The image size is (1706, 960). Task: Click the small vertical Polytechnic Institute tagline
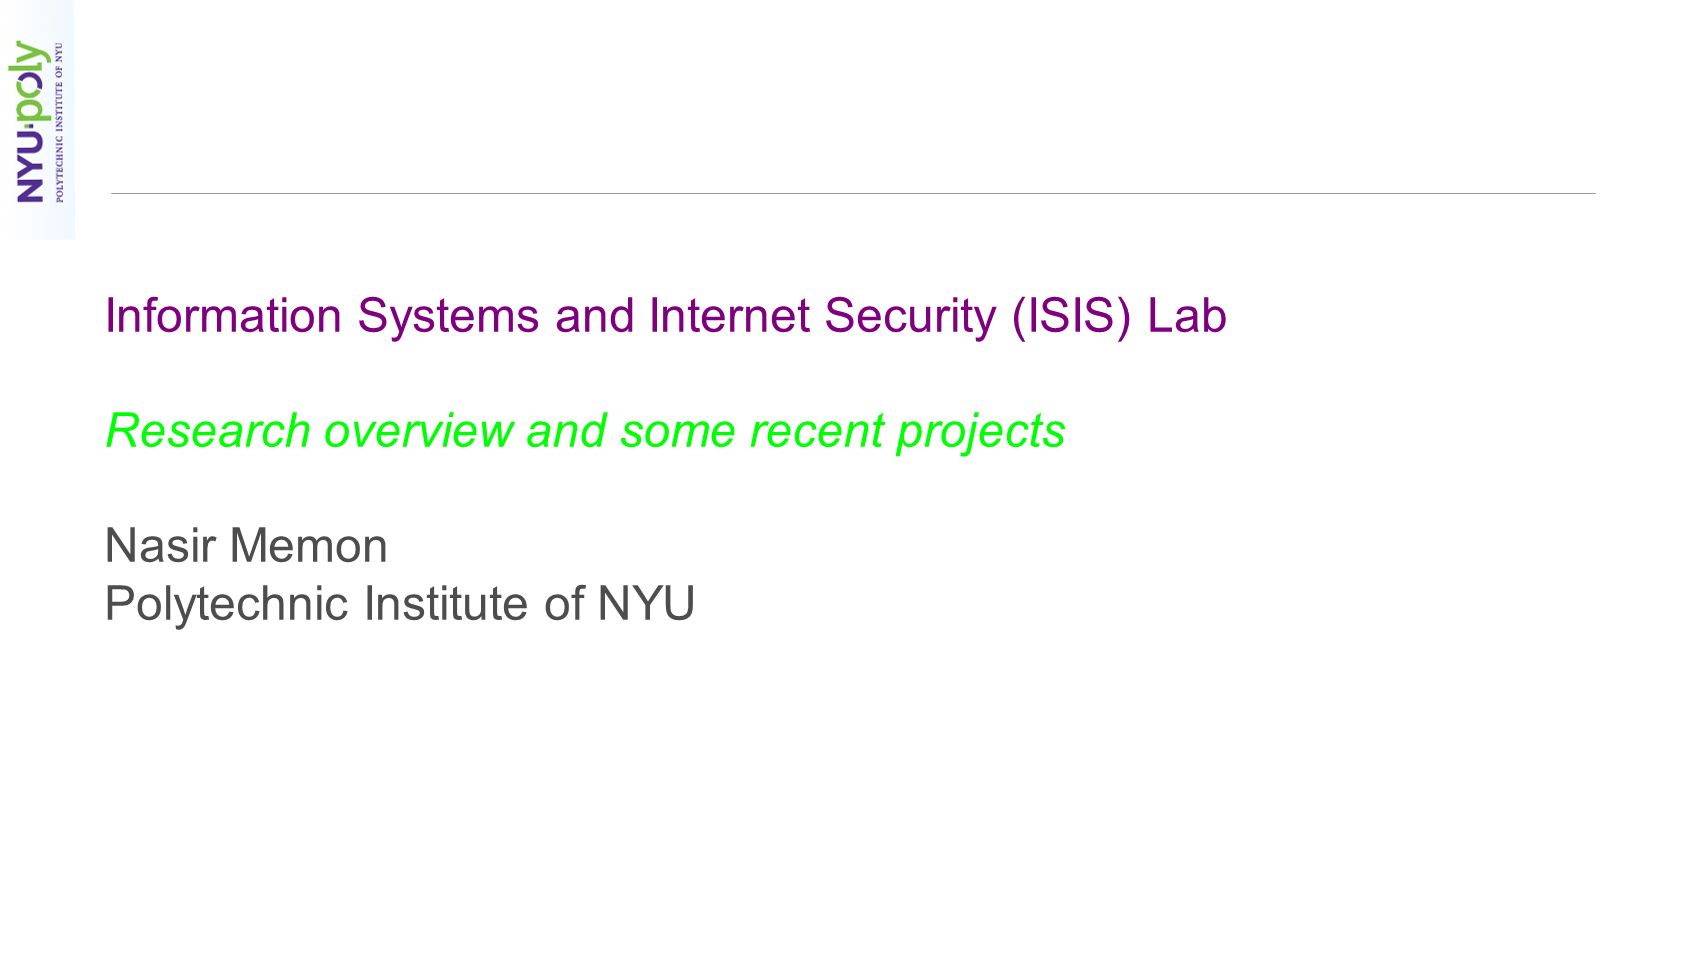click(x=60, y=122)
